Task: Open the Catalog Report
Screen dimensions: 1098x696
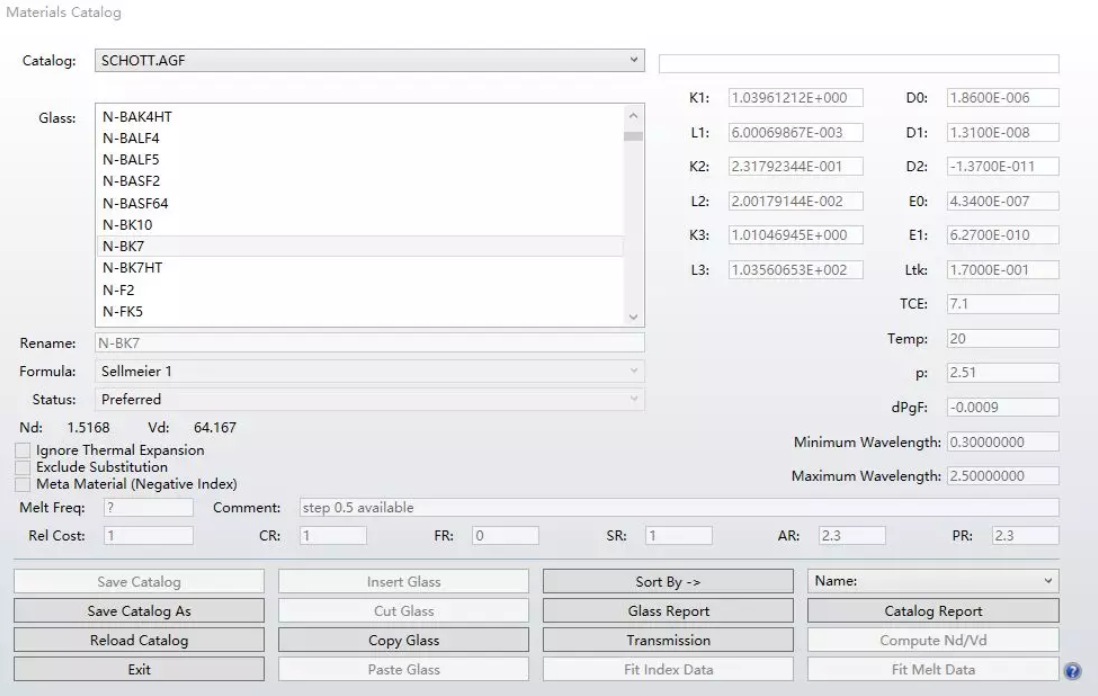Action: pyautogui.click(x=932, y=611)
